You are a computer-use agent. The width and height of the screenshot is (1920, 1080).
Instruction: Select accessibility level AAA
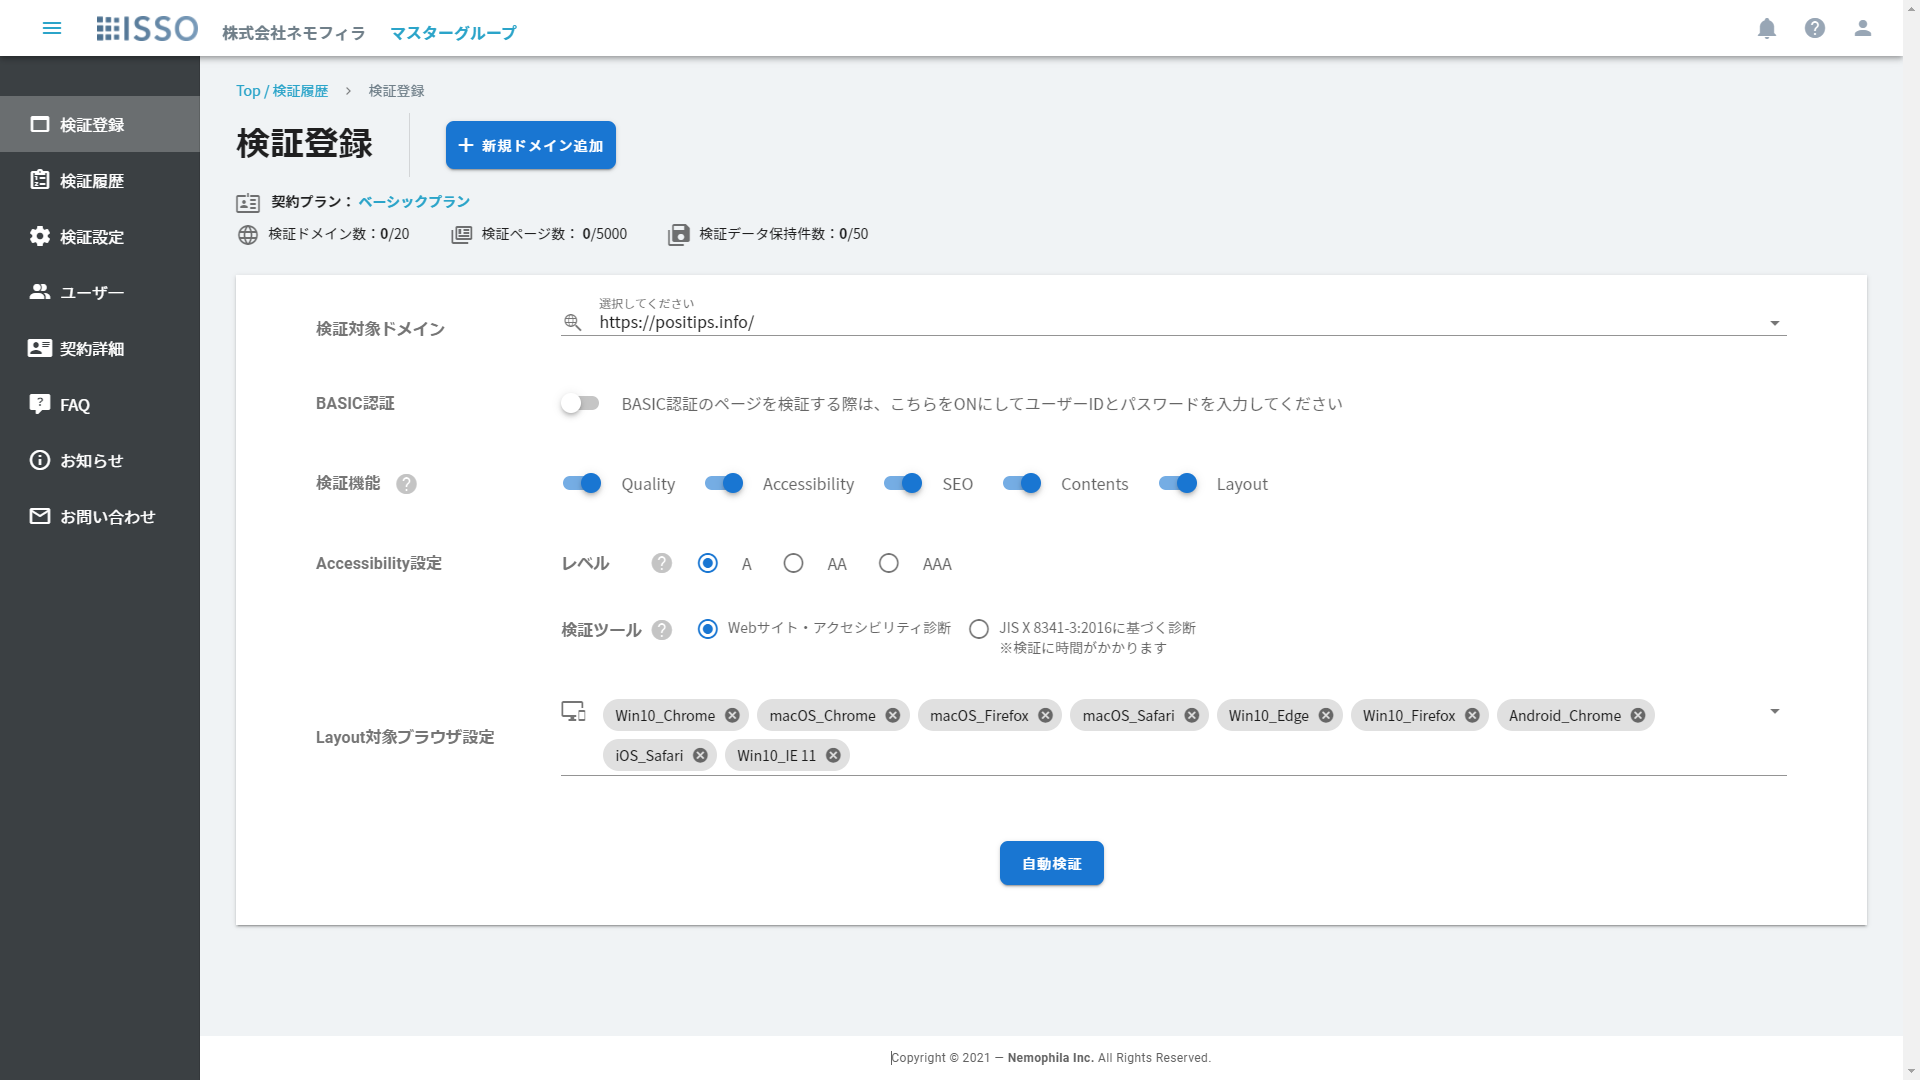tap(889, 563)
